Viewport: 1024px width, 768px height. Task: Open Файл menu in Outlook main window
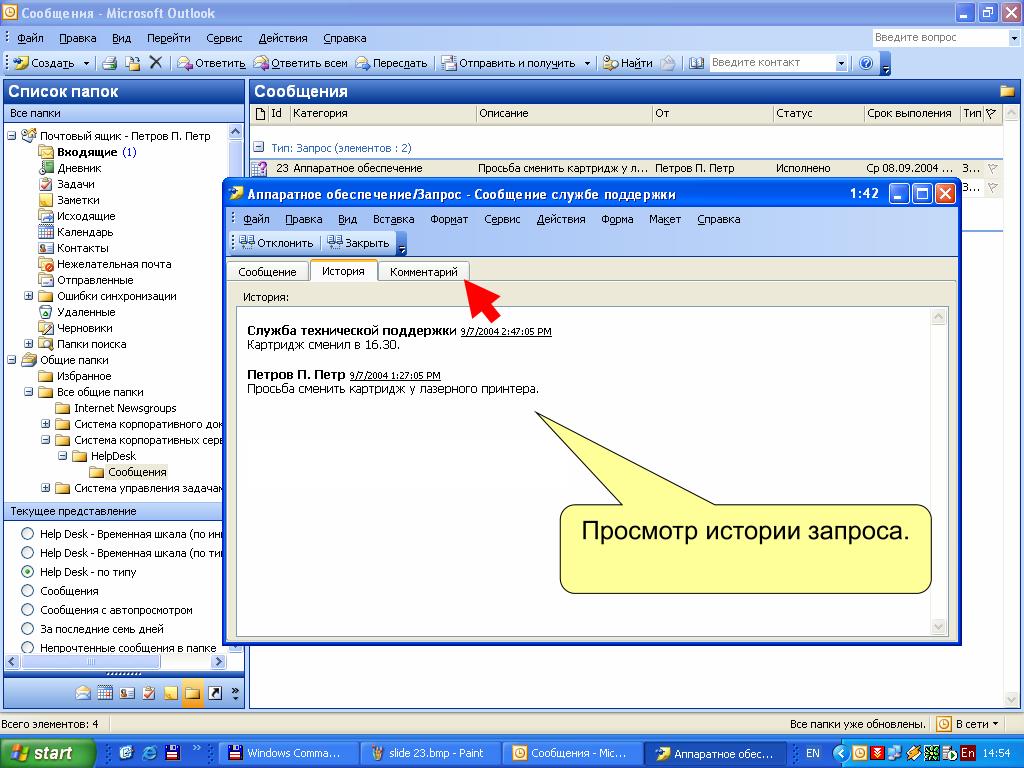point(30,38)
